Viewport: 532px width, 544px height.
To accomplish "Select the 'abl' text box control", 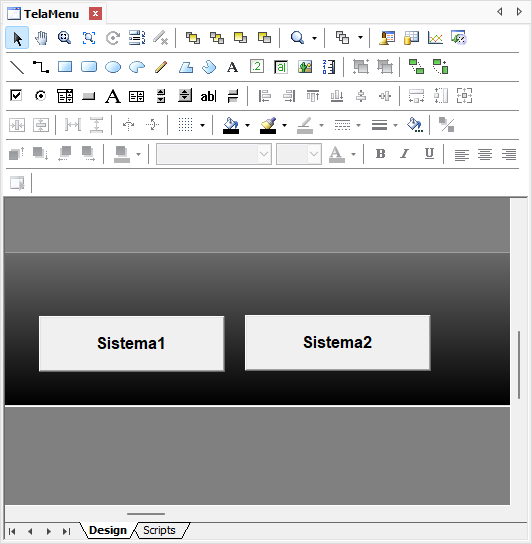I will 208,96.
